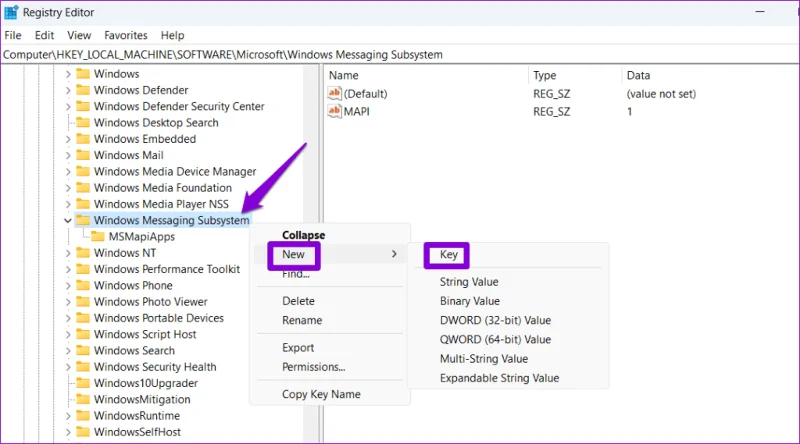The height and width of the screenshot is (444, 800).
Task: Click the Windows Mail folder icon
Action: (83, 155)
